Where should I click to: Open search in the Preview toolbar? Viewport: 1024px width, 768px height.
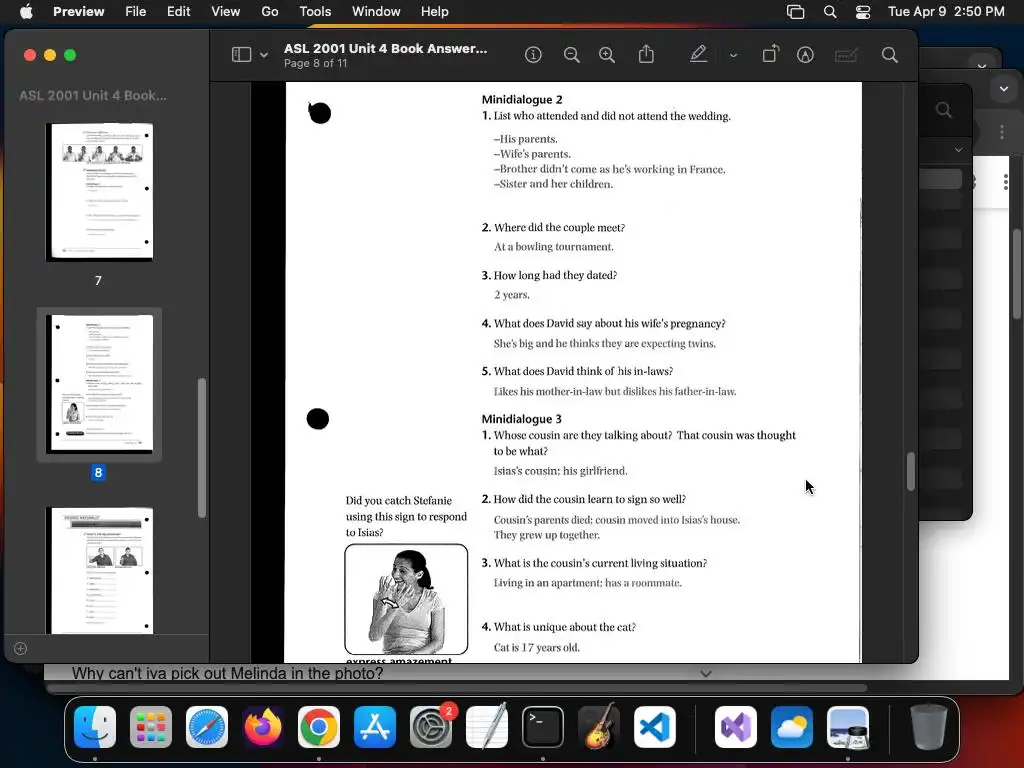tap(889, 55)
